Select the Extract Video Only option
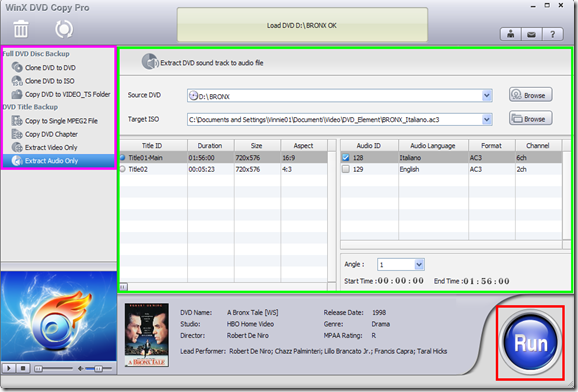The width and height of the screenshot is (578, 392). coord(51,148)
